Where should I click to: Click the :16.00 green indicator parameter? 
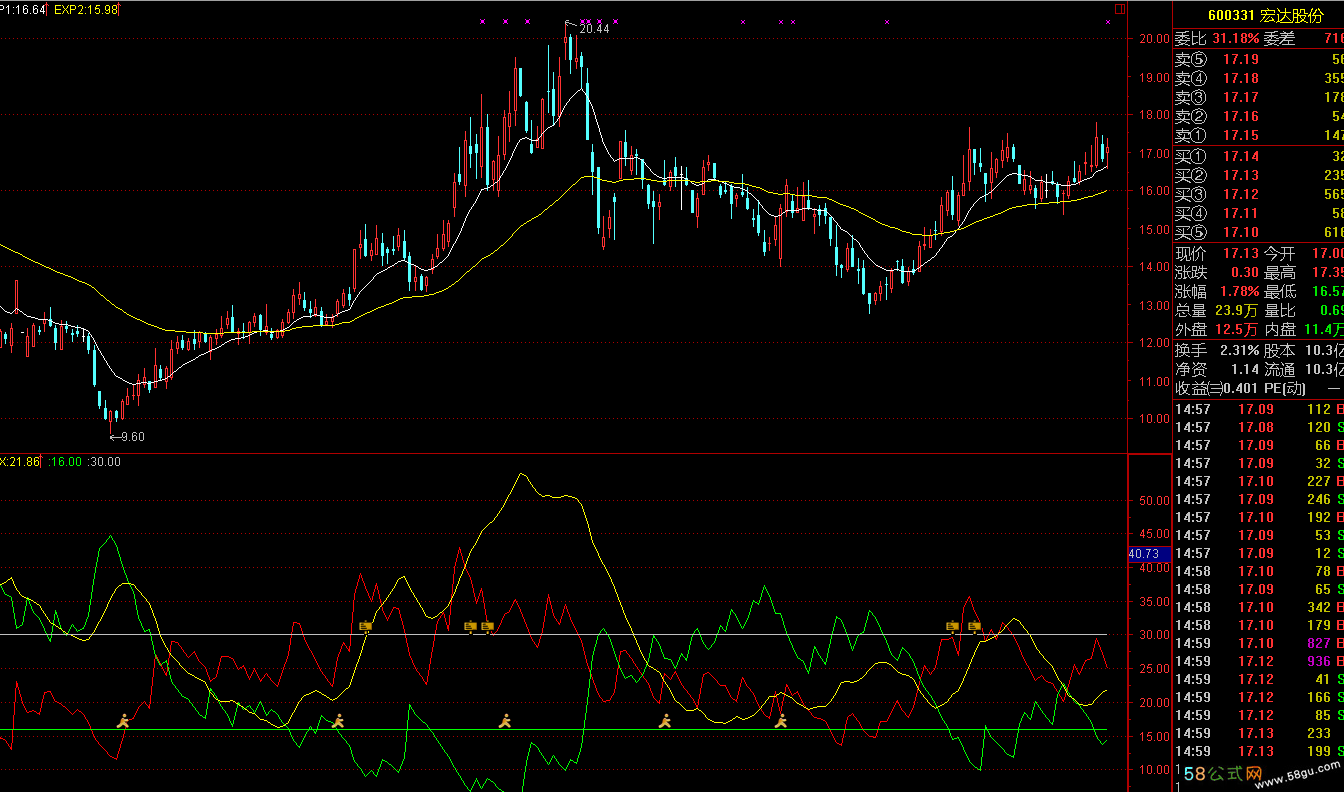[x=64, y=462]
